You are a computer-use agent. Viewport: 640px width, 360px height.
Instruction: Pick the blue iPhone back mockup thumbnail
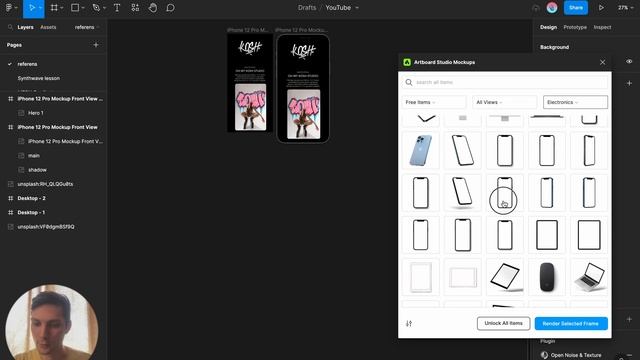421,151
